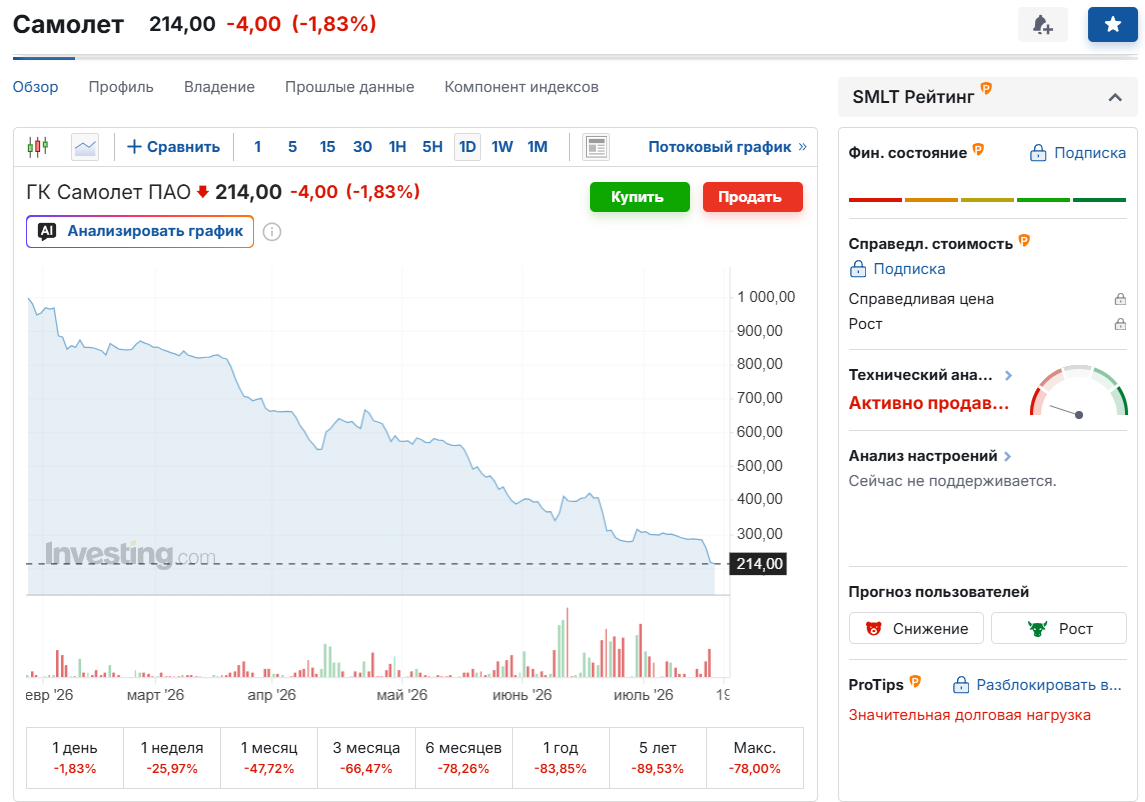Select the 1 месяц performance range

pyautogui.click(x=269, y=757)
